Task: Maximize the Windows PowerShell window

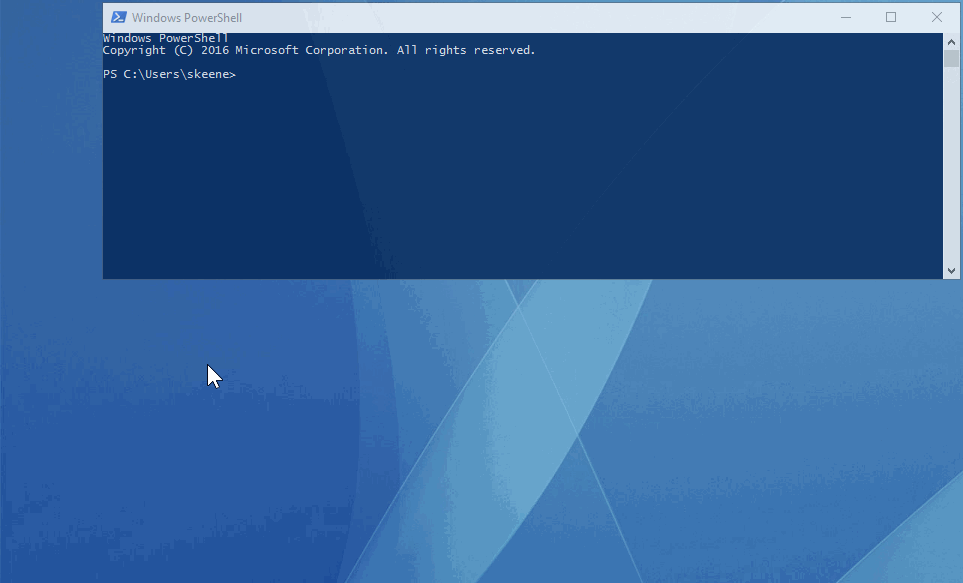Action: tap(891, 17)
